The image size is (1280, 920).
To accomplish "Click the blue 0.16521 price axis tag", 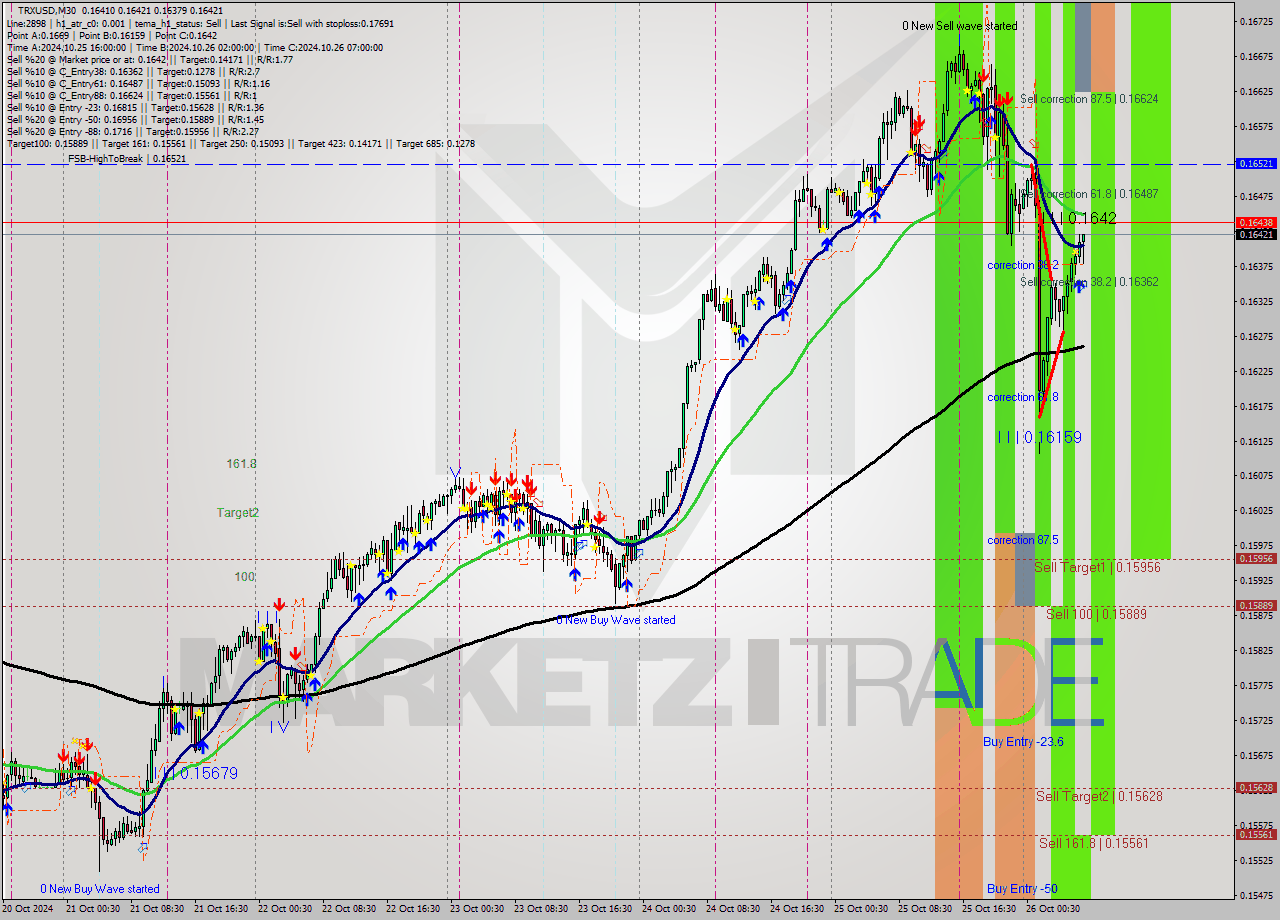I will tap(1256, 163).
